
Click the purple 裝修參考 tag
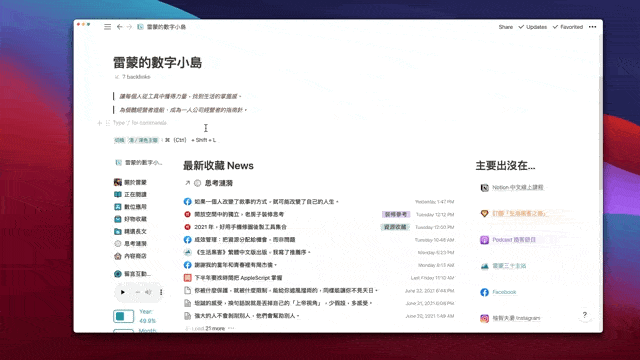point(396,214)
